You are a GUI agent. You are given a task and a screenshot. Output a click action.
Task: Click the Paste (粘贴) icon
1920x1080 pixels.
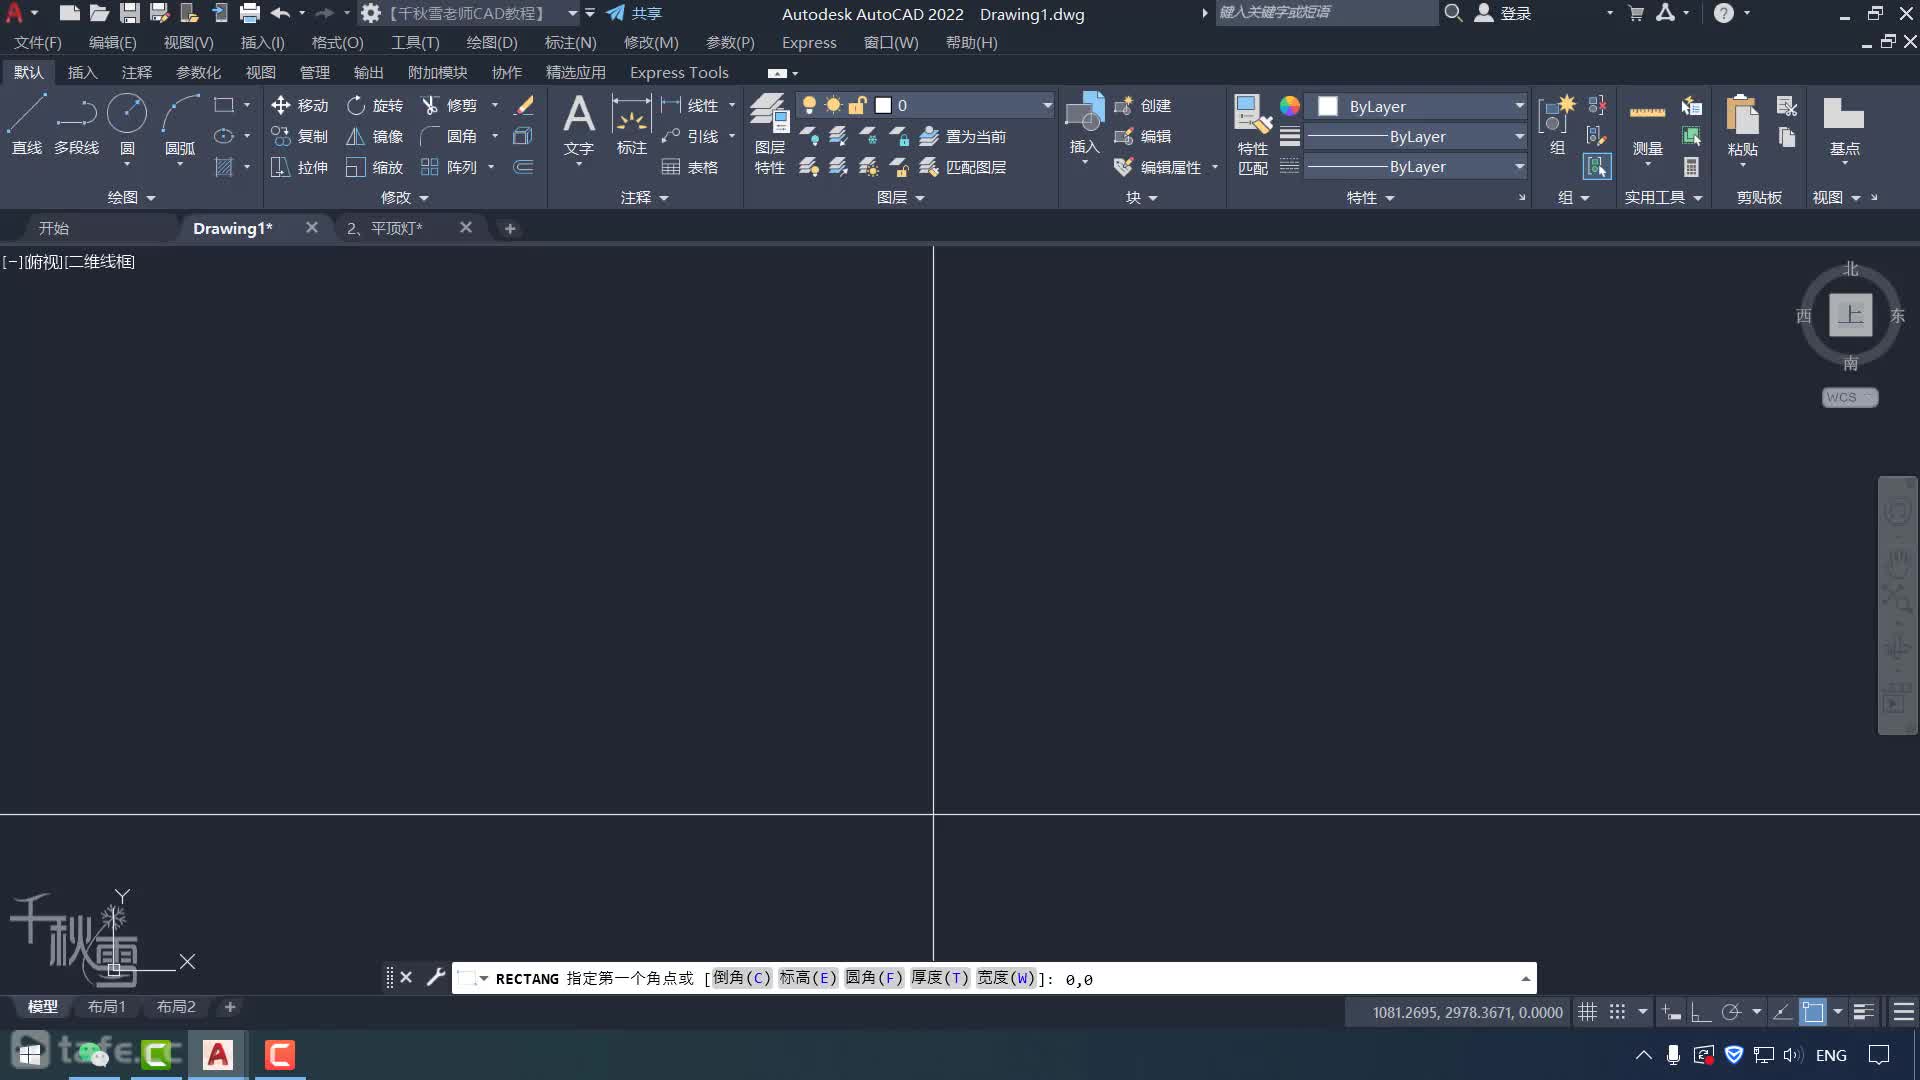[x=1742, y=125]
